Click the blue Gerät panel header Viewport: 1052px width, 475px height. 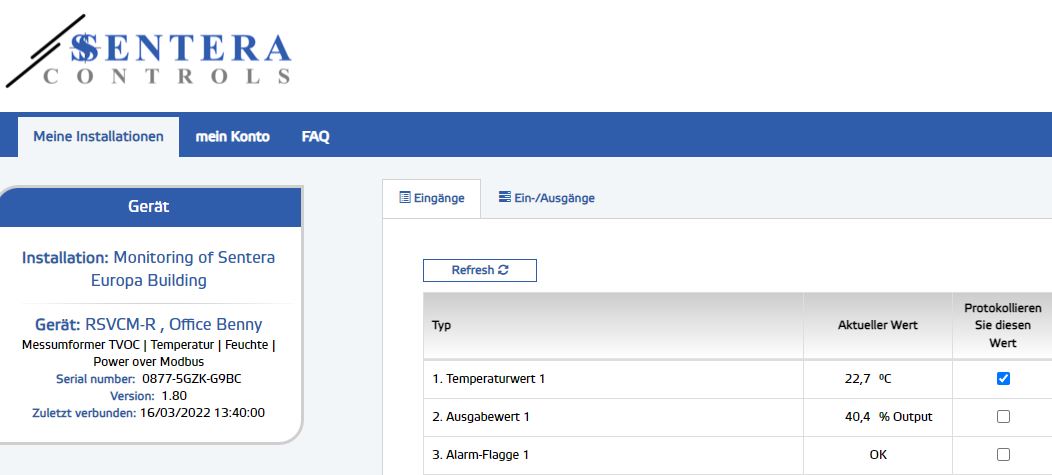click(x=149, y=206)
